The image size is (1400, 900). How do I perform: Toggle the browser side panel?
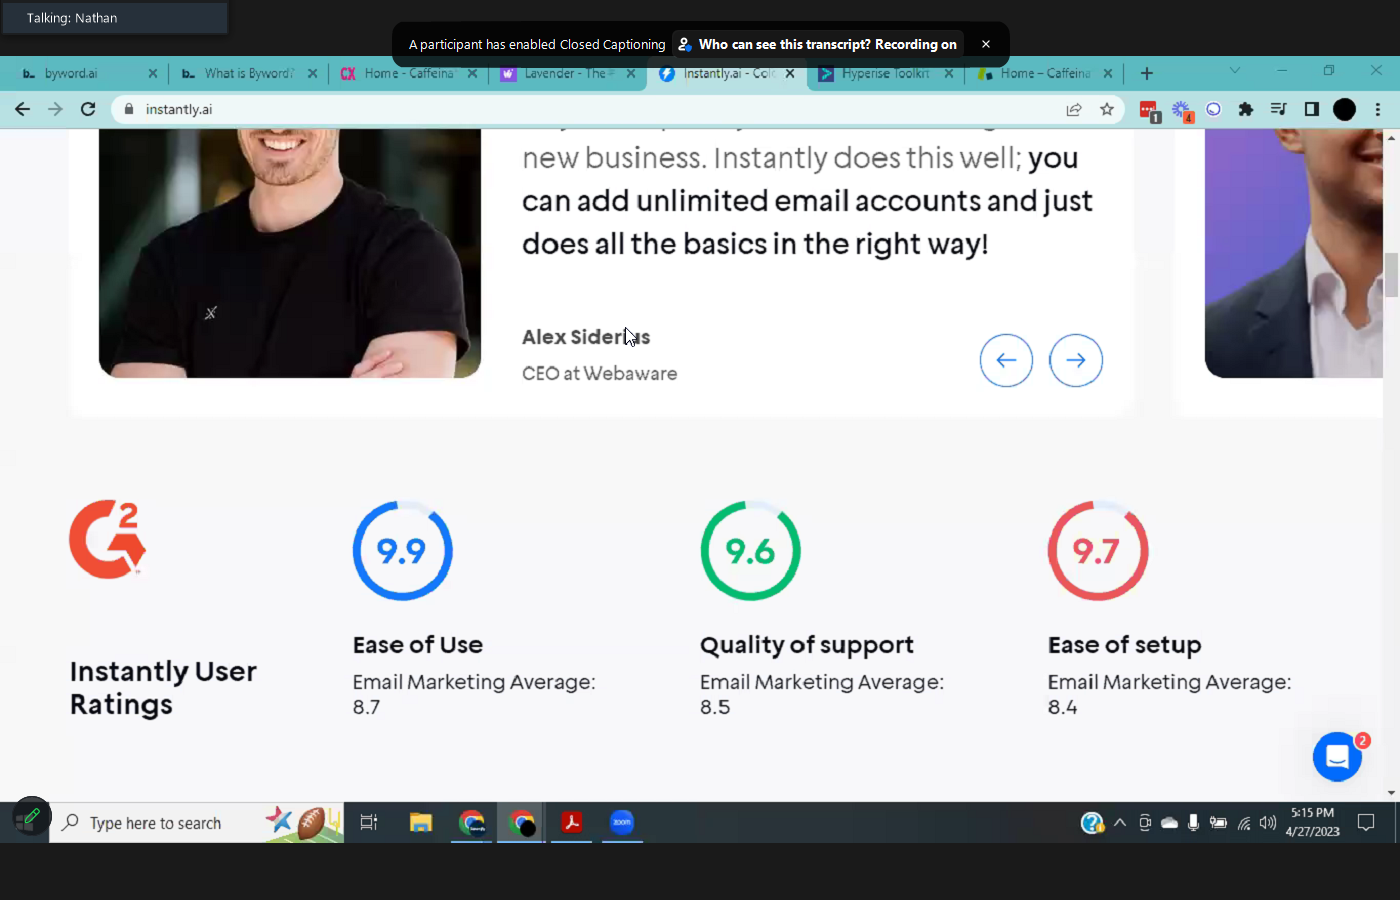(1312, 109)
